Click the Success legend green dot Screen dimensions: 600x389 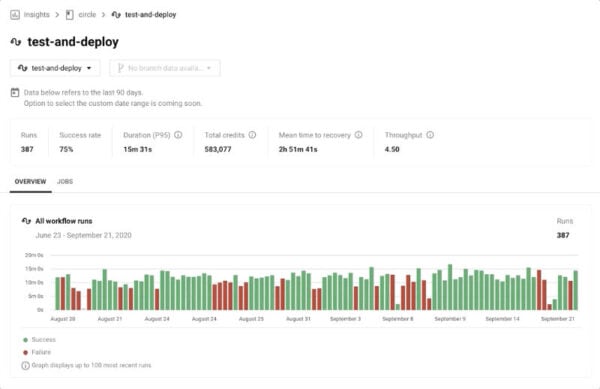coord(26,340)
